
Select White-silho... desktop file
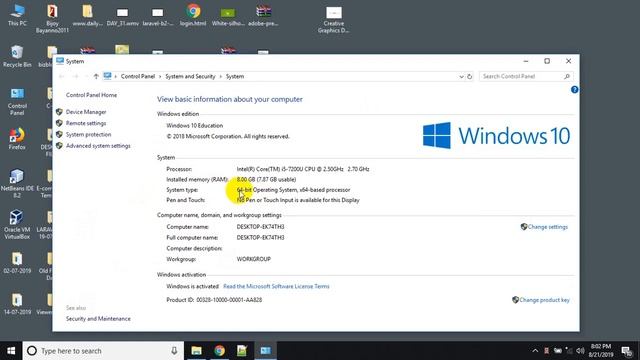click(228, 16)
